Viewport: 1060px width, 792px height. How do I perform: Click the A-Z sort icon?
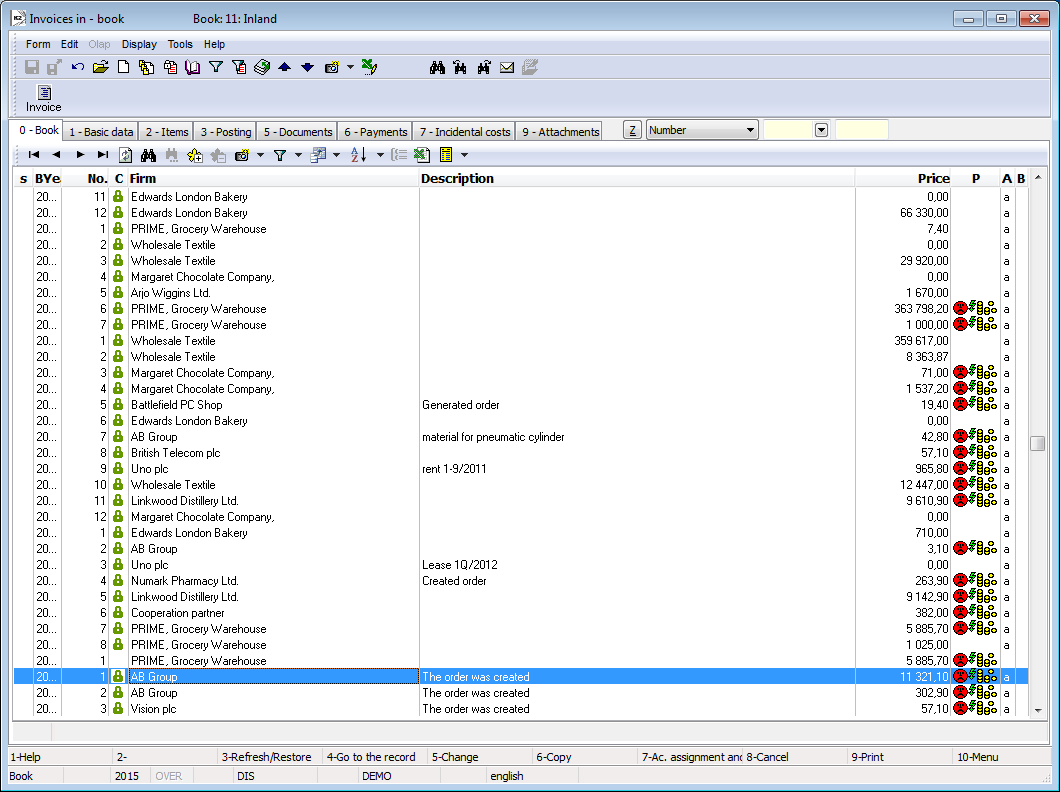[x=358, y=155]
